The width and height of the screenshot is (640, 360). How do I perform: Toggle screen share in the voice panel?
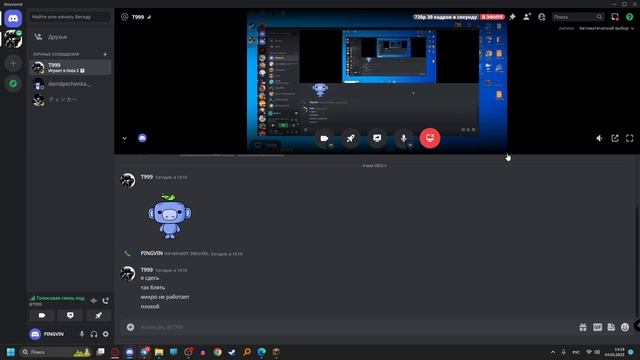(x=70, y=316)
